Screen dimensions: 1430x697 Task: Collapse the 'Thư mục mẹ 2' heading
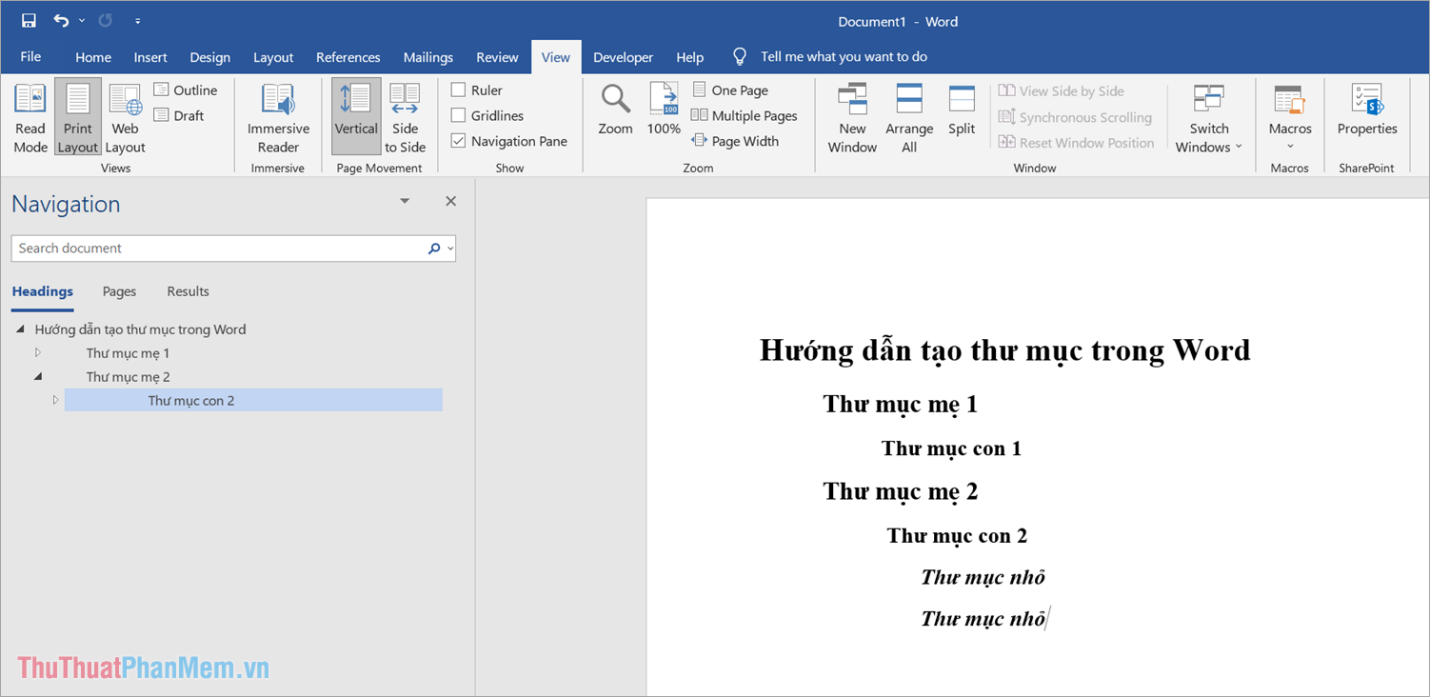click(x=38, y=376)
